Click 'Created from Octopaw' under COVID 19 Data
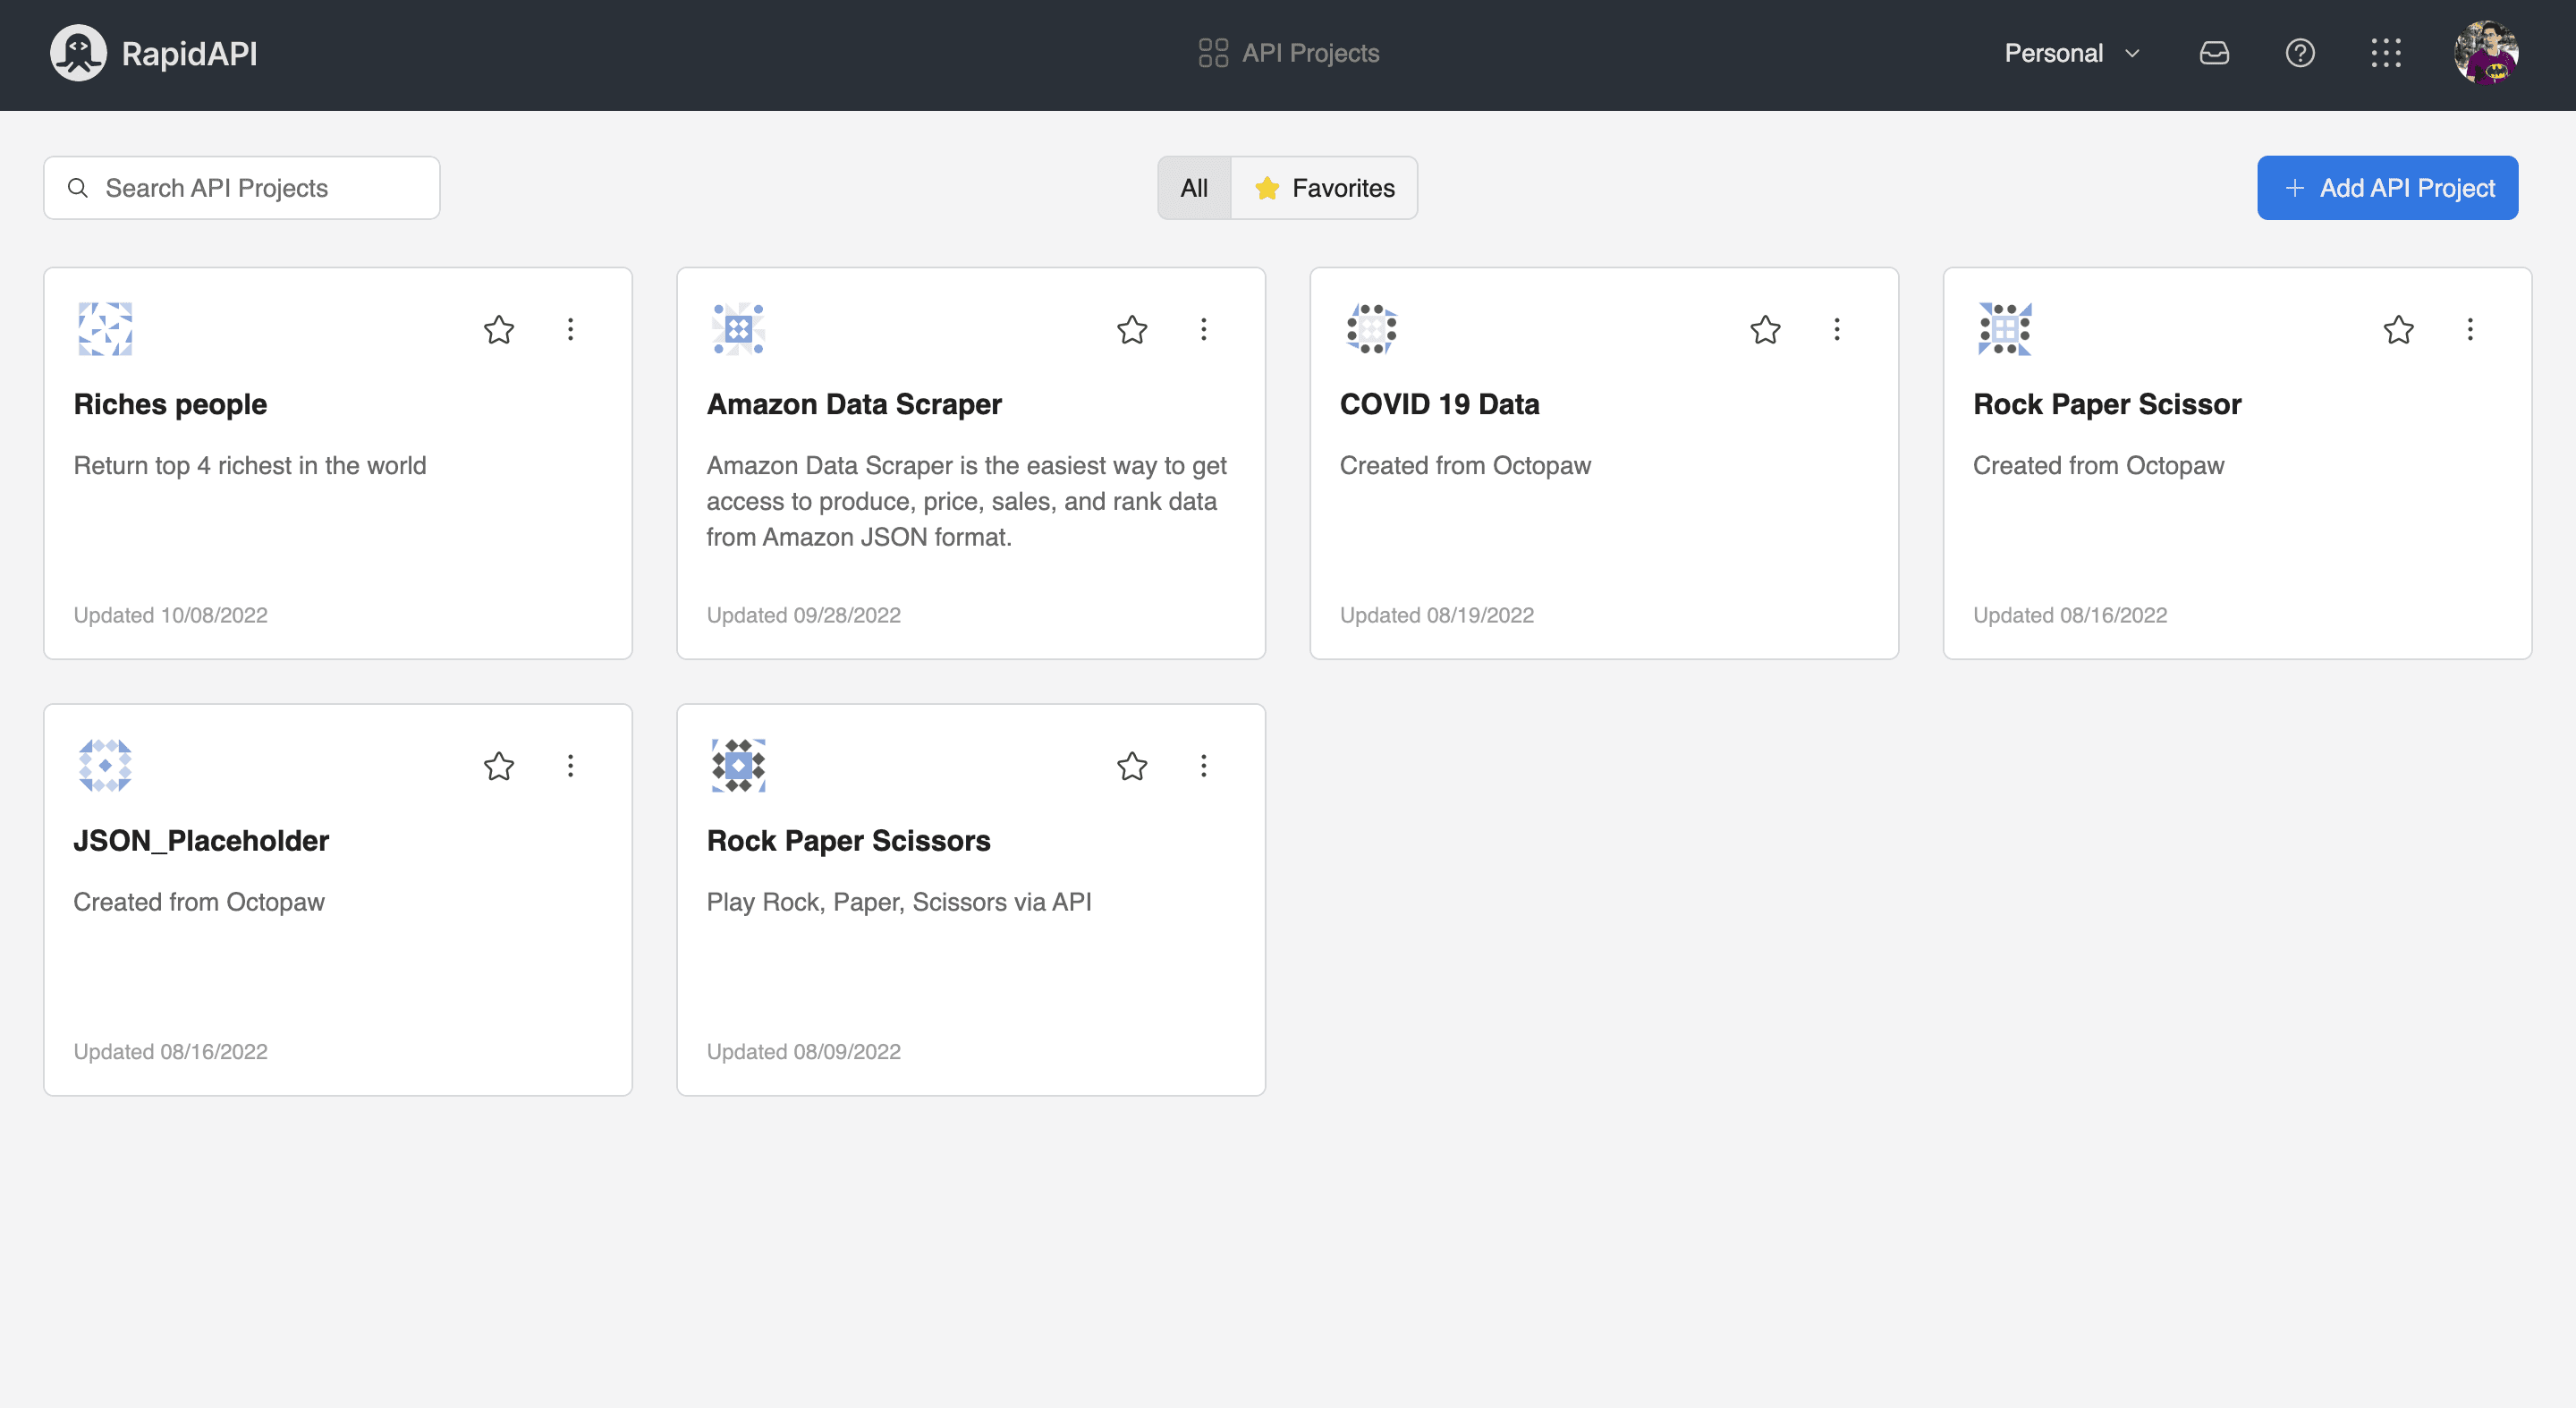Image resolution: width=2576 pixels, height=1408 pixels. tap(1465, 466)
